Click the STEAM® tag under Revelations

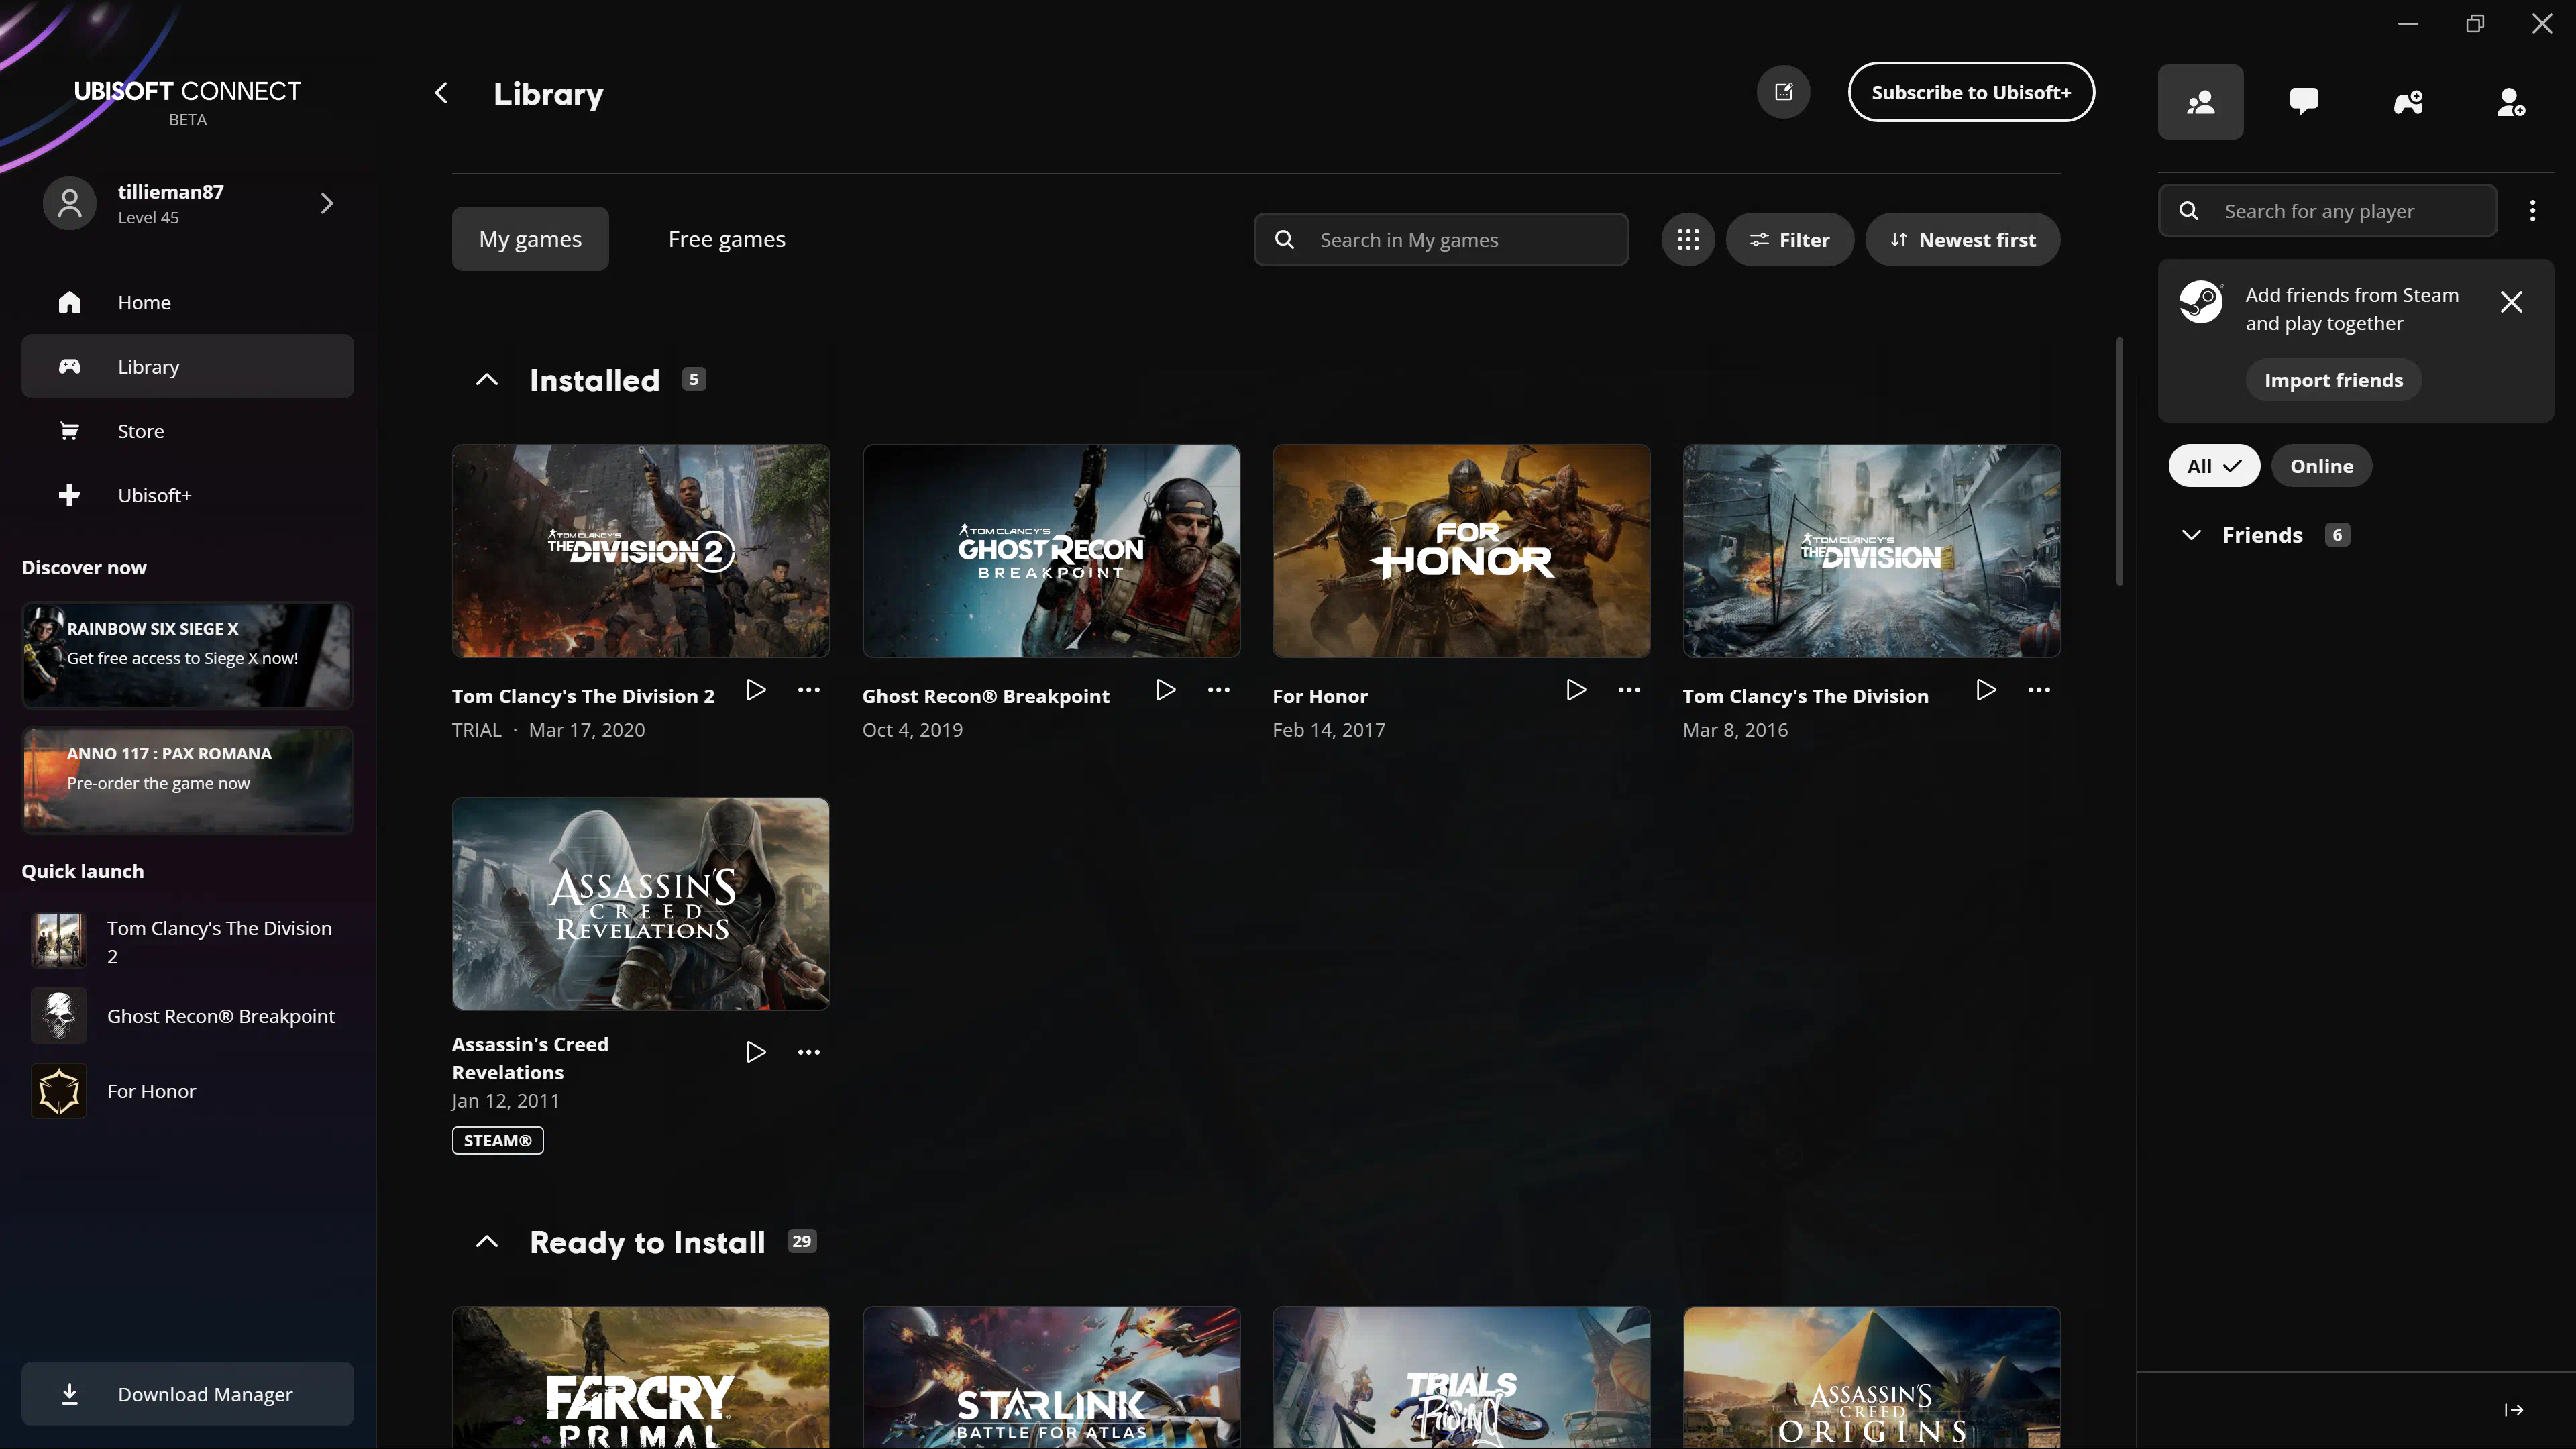tap(498, 1141)
